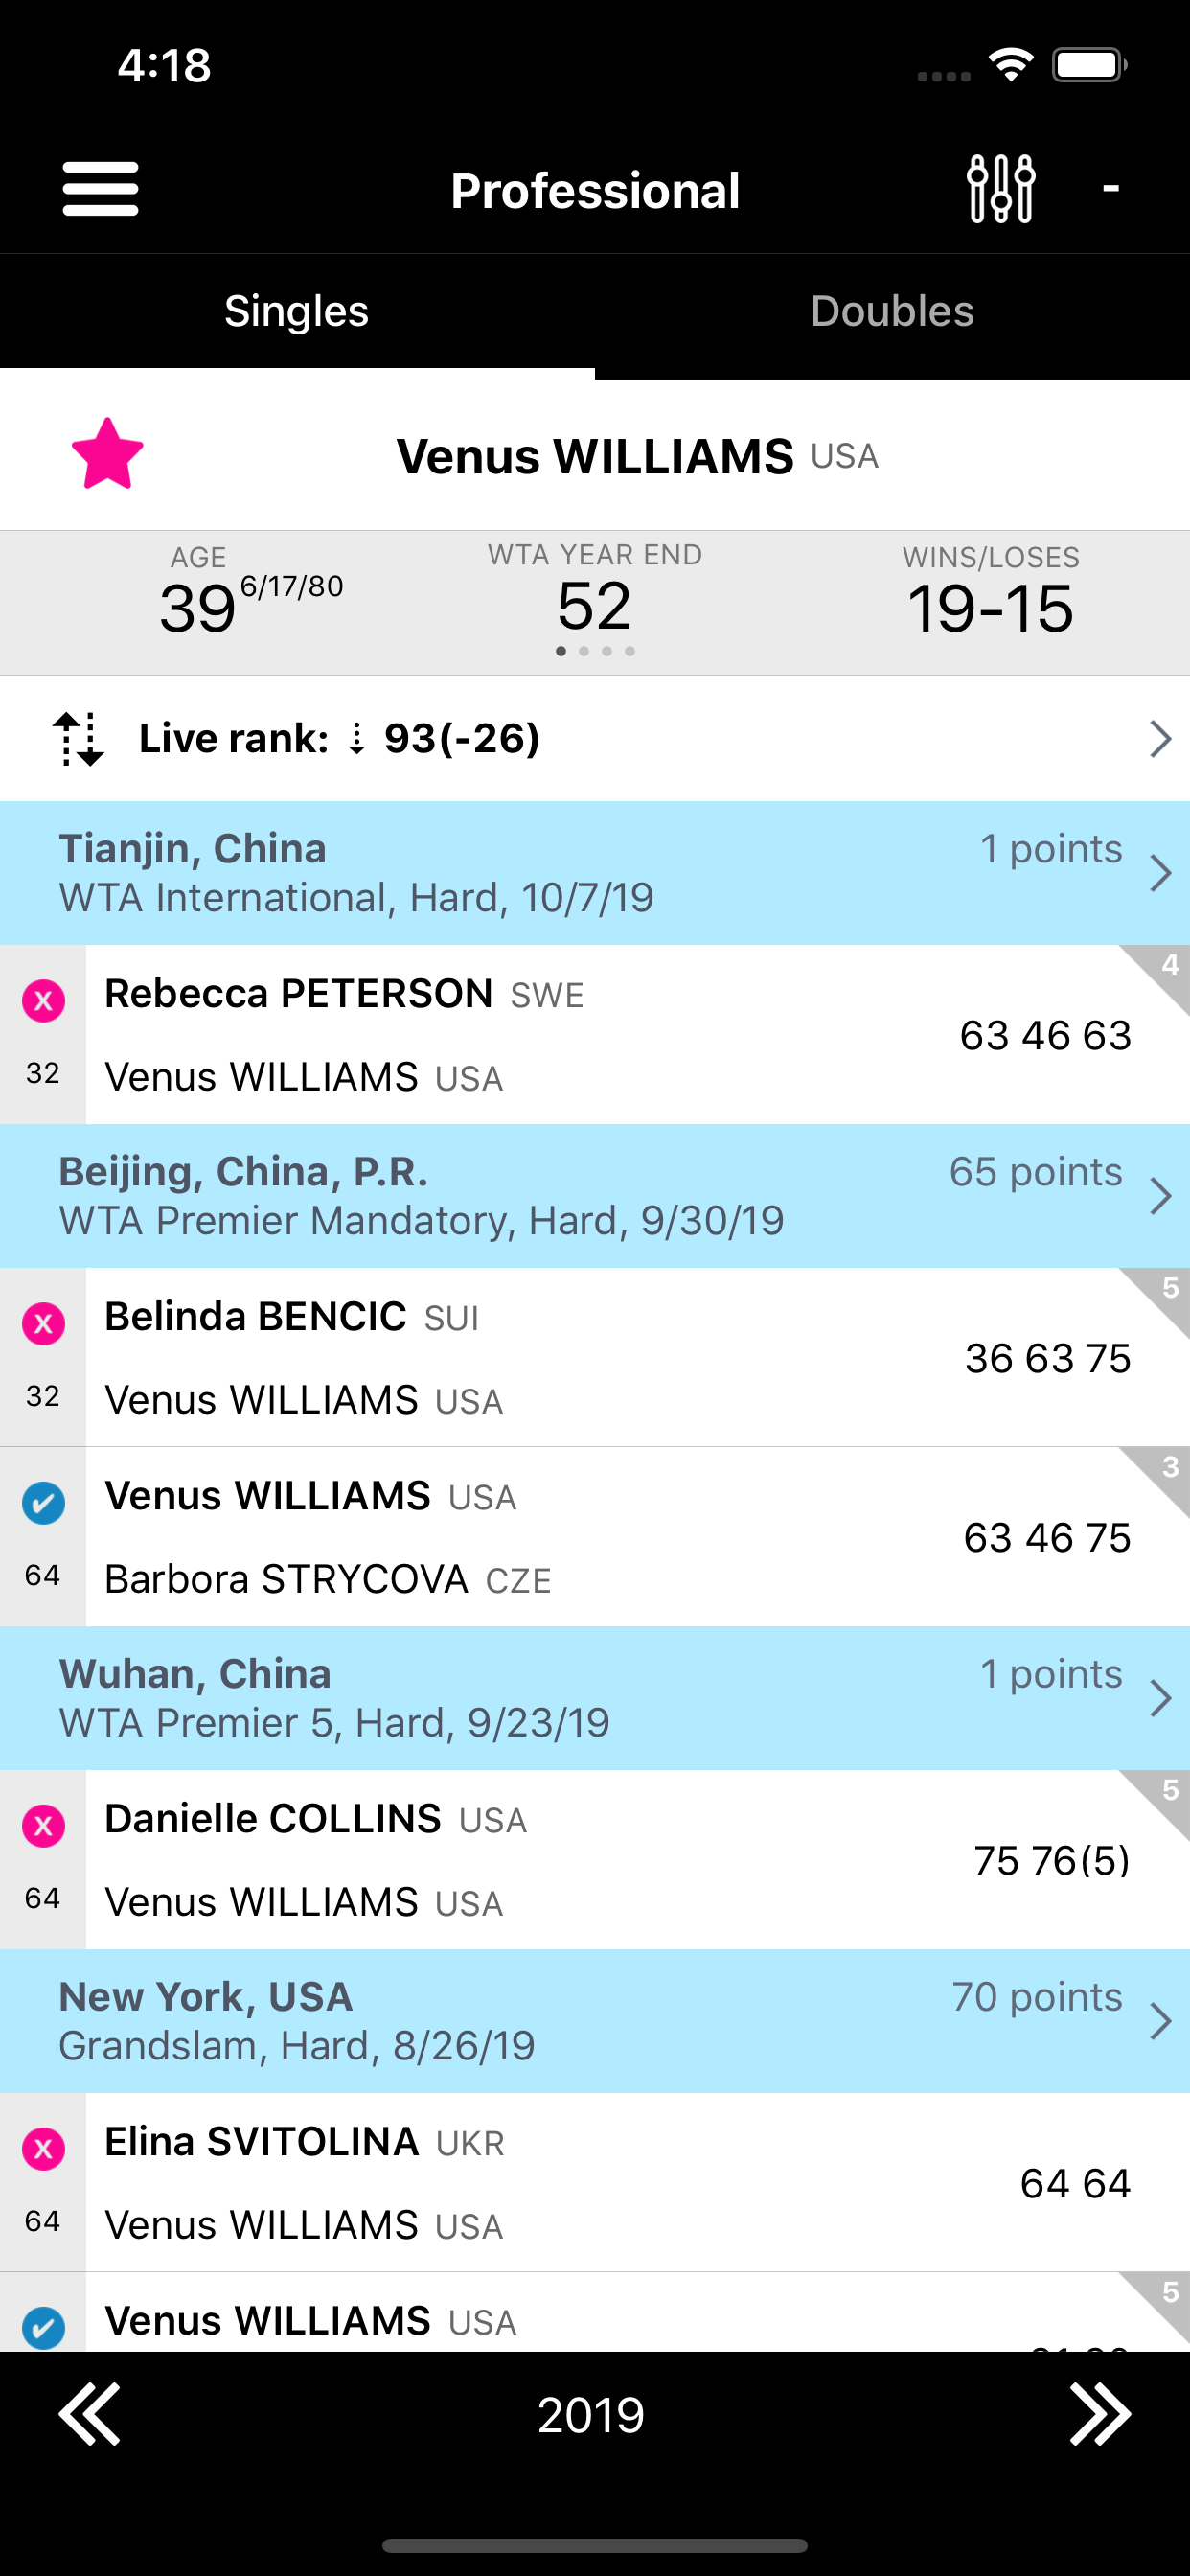Open the filter sliders settings
The height and width of the screenshot is (2576, 1190).
click(x=1000, y=189)
